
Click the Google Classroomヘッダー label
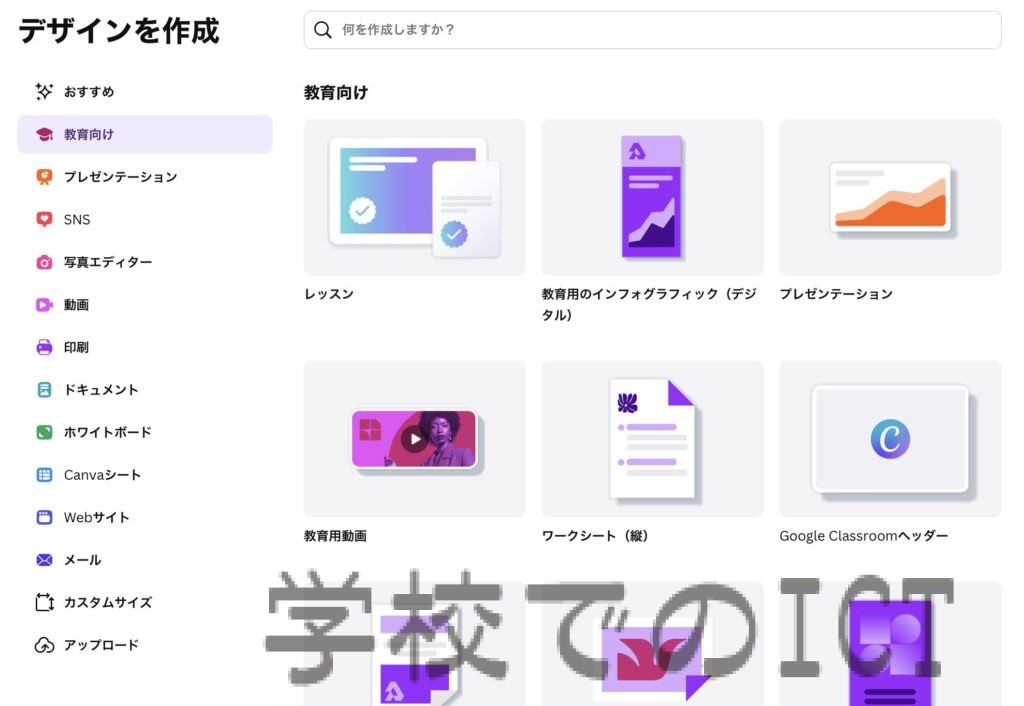click(863, 536)
